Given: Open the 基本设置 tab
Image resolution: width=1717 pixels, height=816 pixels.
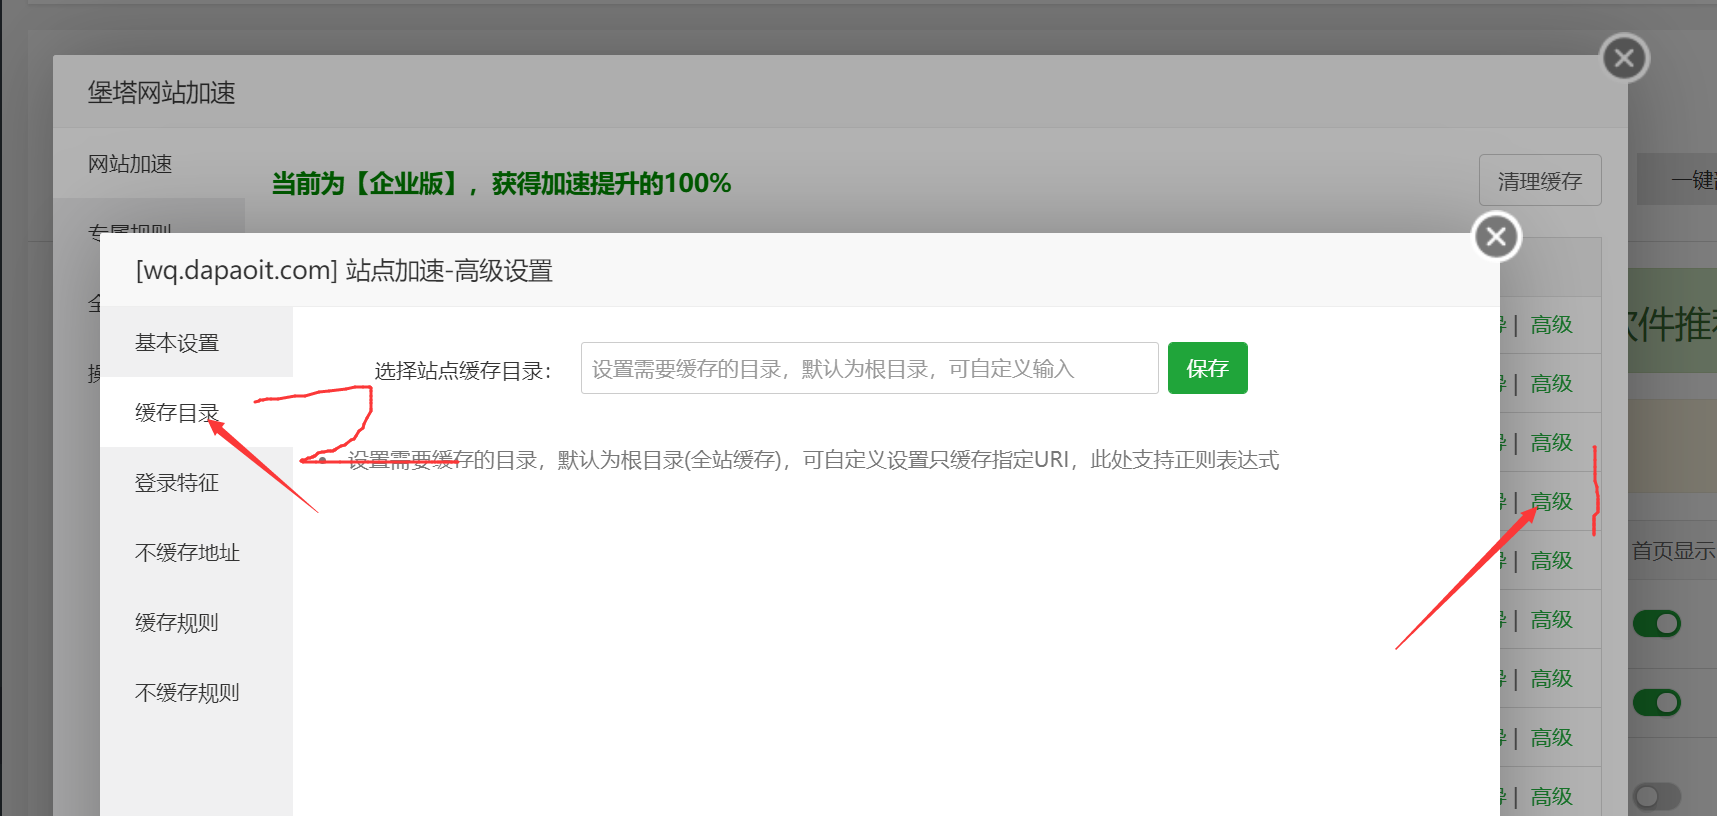Looking at the screenshot, I should coord(196,342).
